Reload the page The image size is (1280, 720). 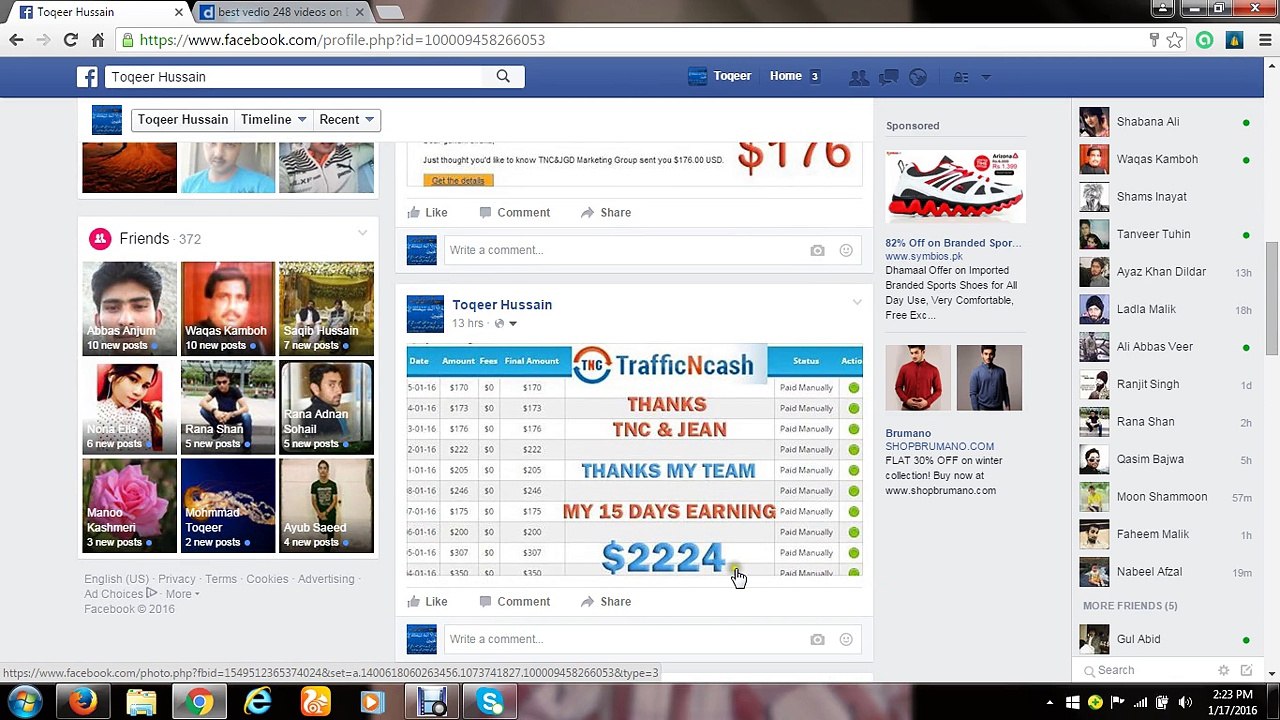[x=70, y=40]
